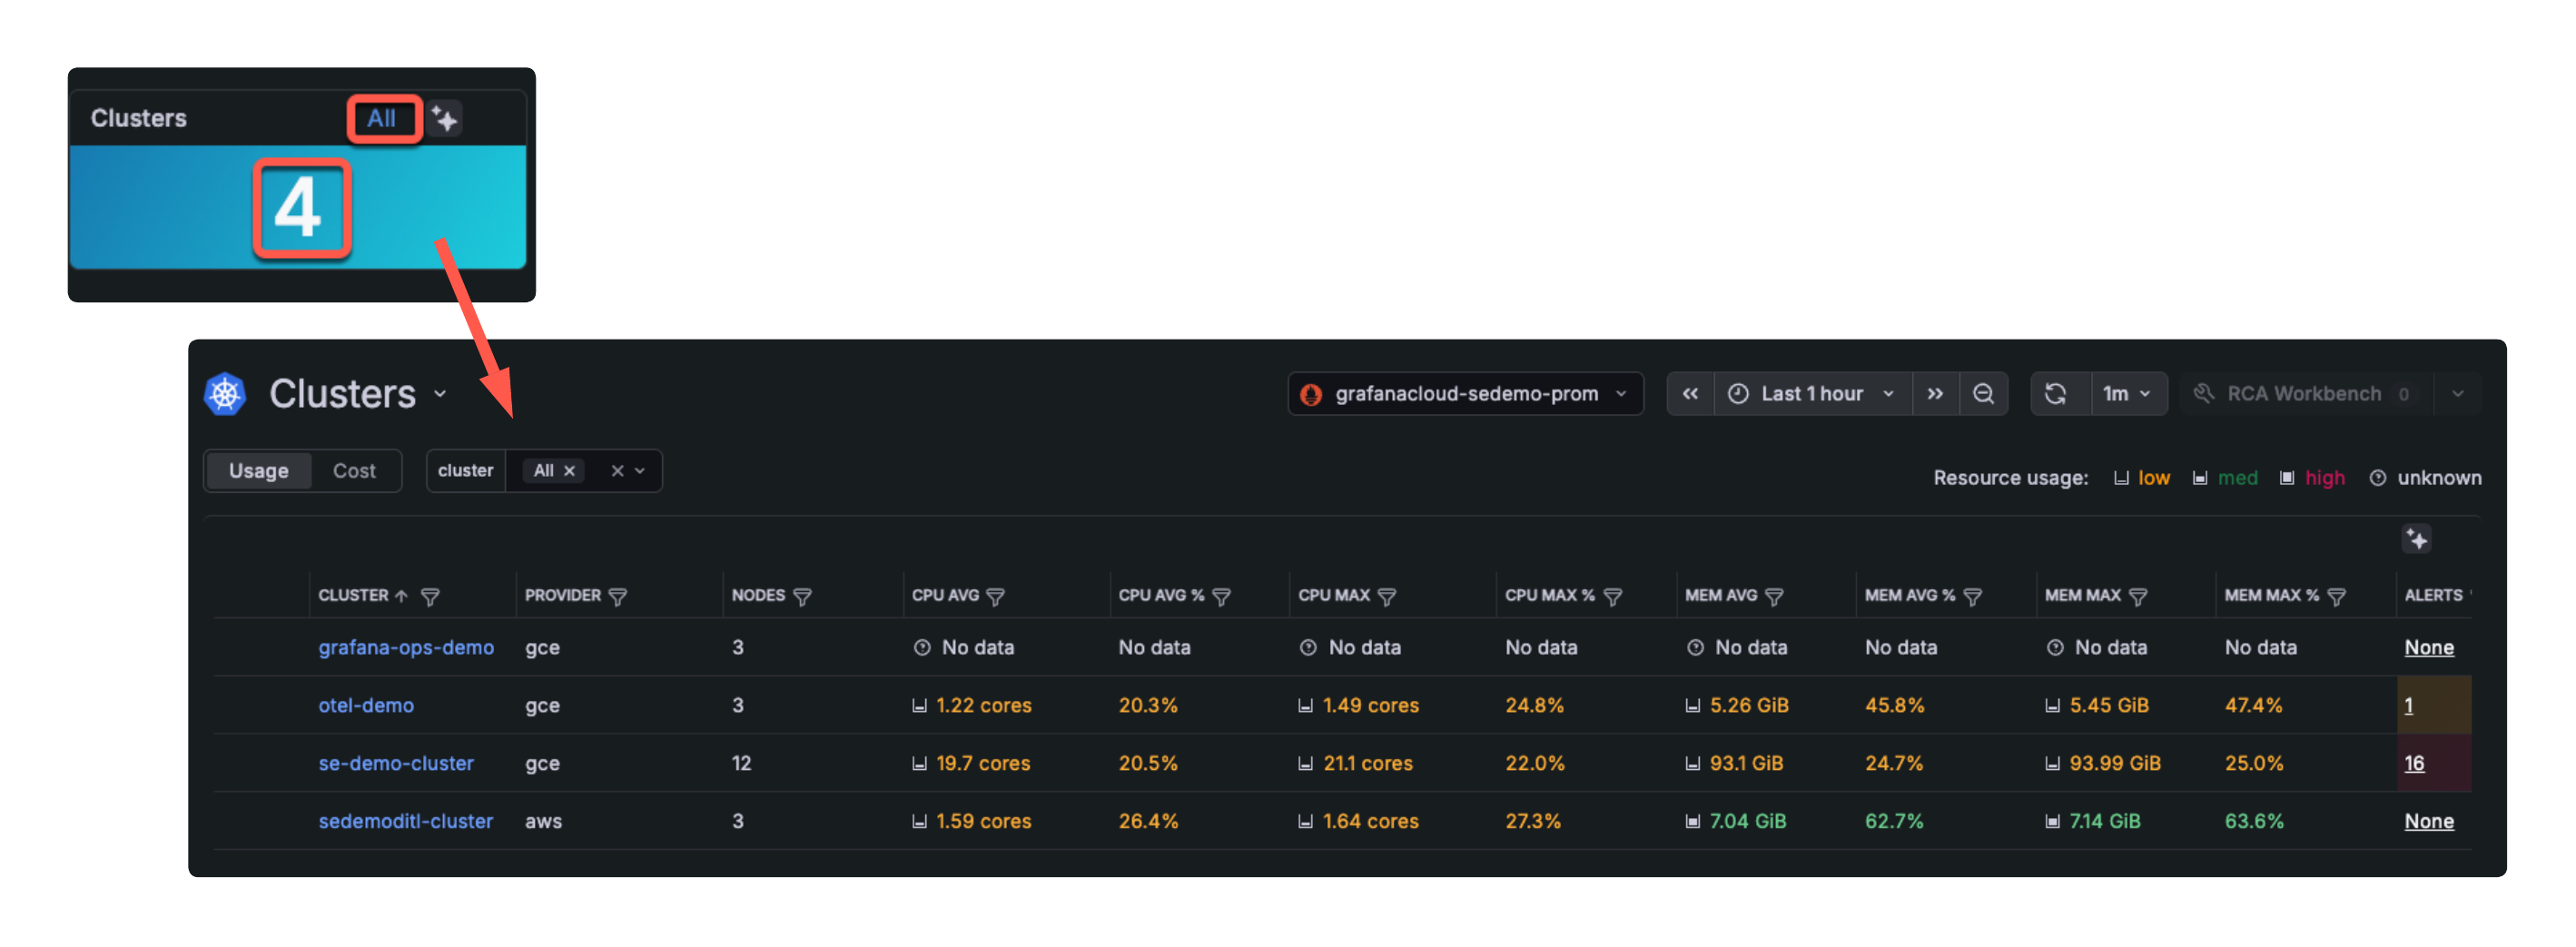Open the Last 1 hour time picker

[x=1812, y=394]
